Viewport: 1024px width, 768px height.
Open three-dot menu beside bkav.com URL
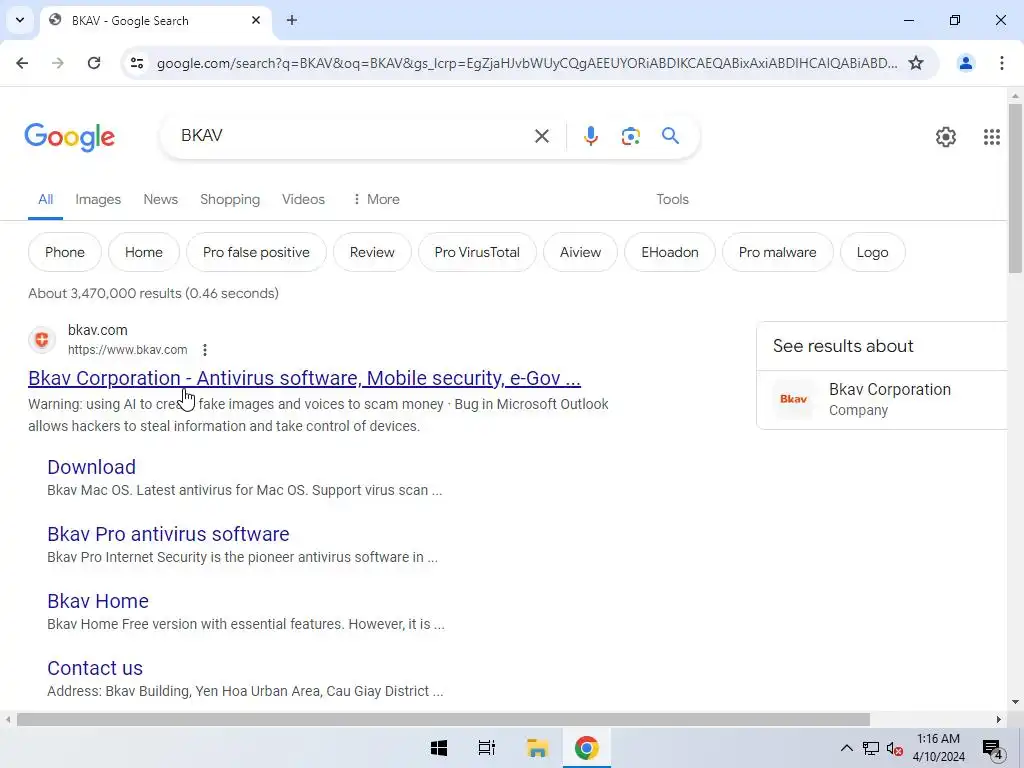205,350
